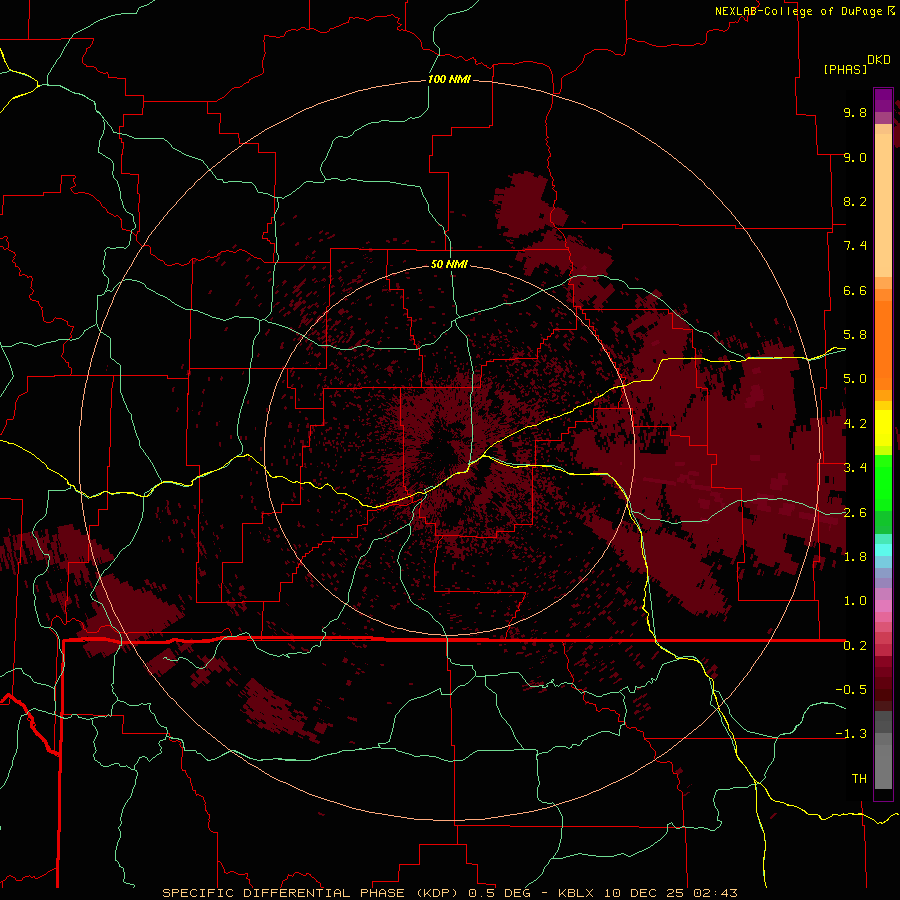Viewport: 900px width, 900px height.
Task: Pick the yellow segment of the color bar
Action: coord(883,428)
